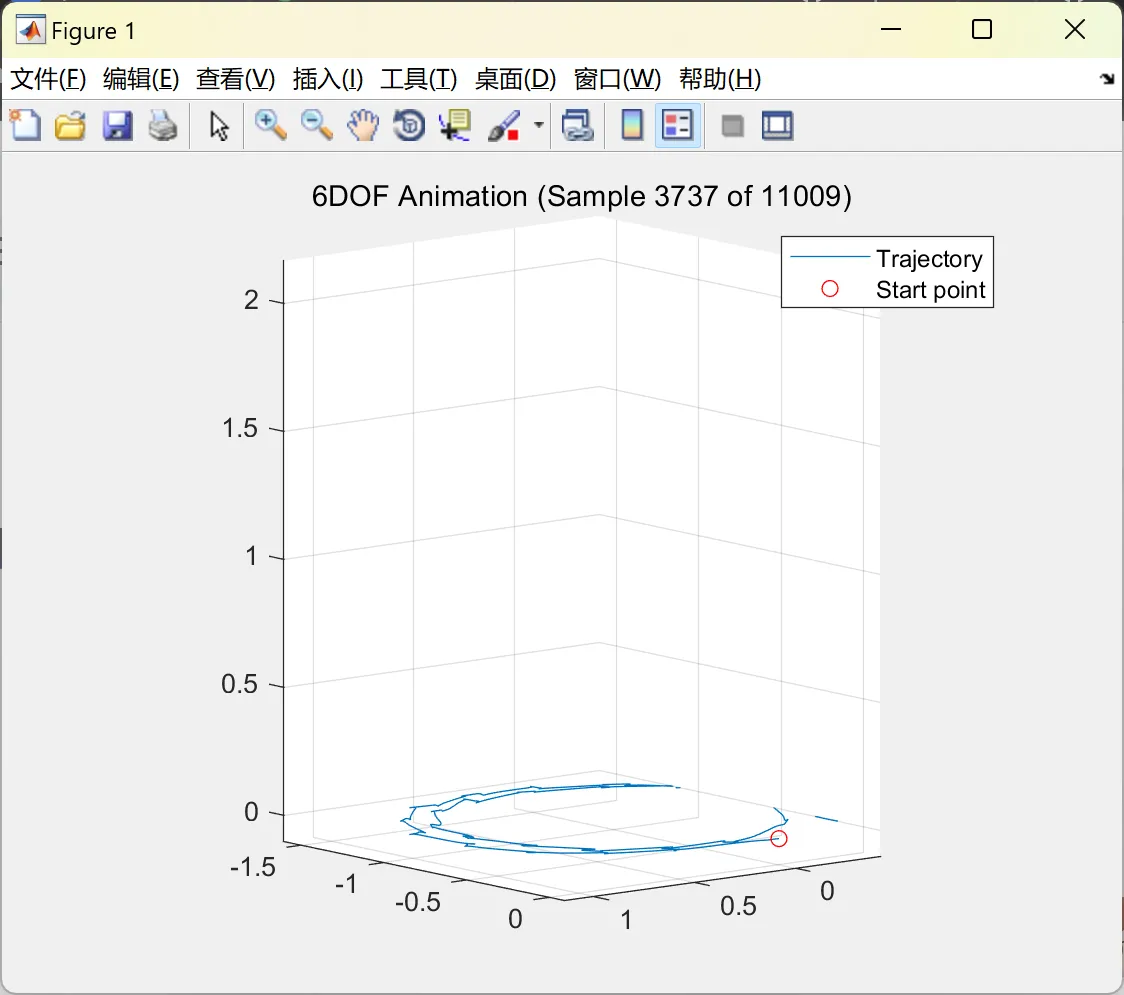1124x995 pixels.
Task: Toggle the legend toolbar button
Action: [x=677, y=125]
